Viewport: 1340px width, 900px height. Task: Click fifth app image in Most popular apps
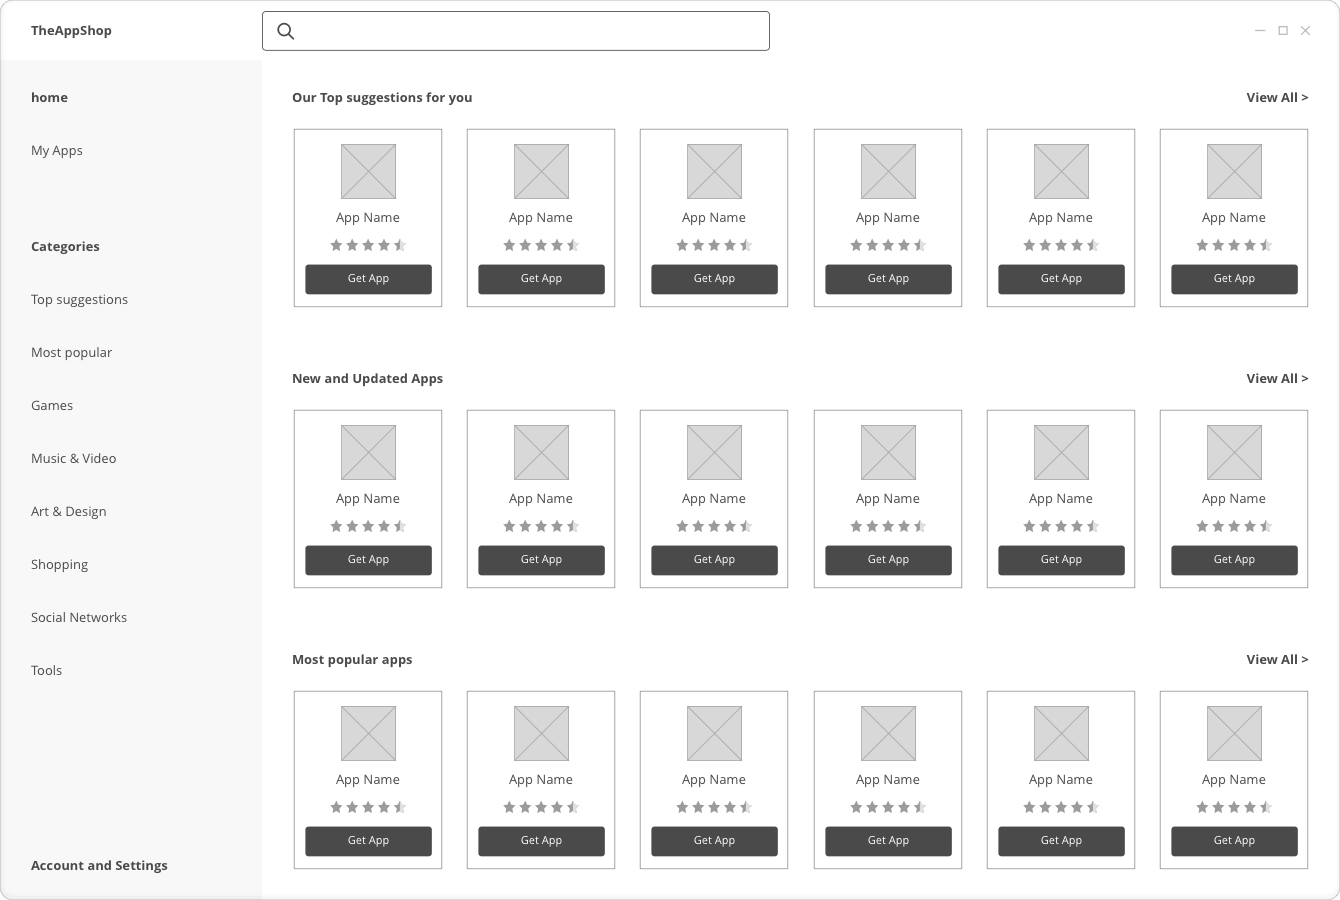pyautogui.click(x=1061, y=733)
